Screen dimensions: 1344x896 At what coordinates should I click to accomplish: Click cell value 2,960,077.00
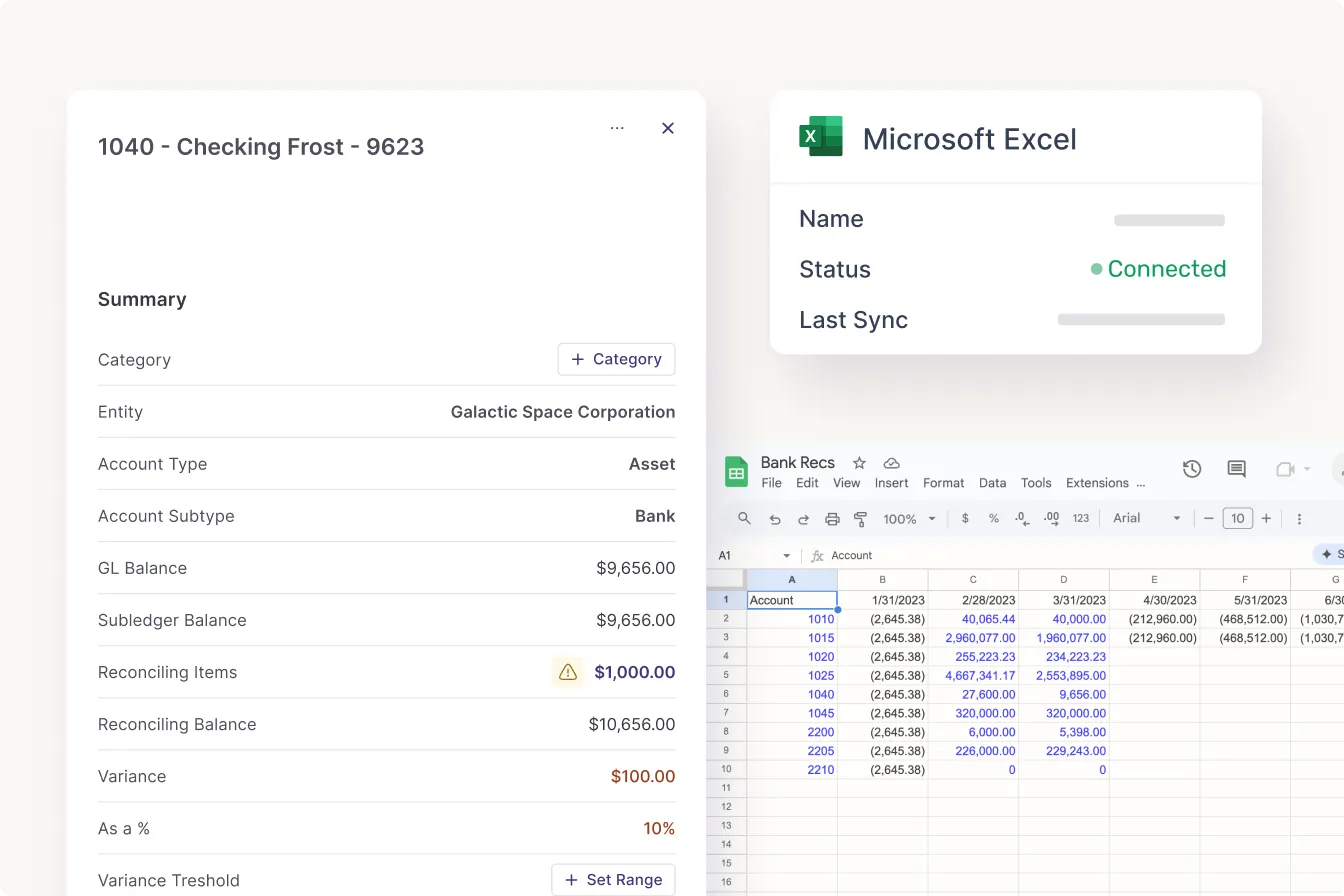click(974, 637)
